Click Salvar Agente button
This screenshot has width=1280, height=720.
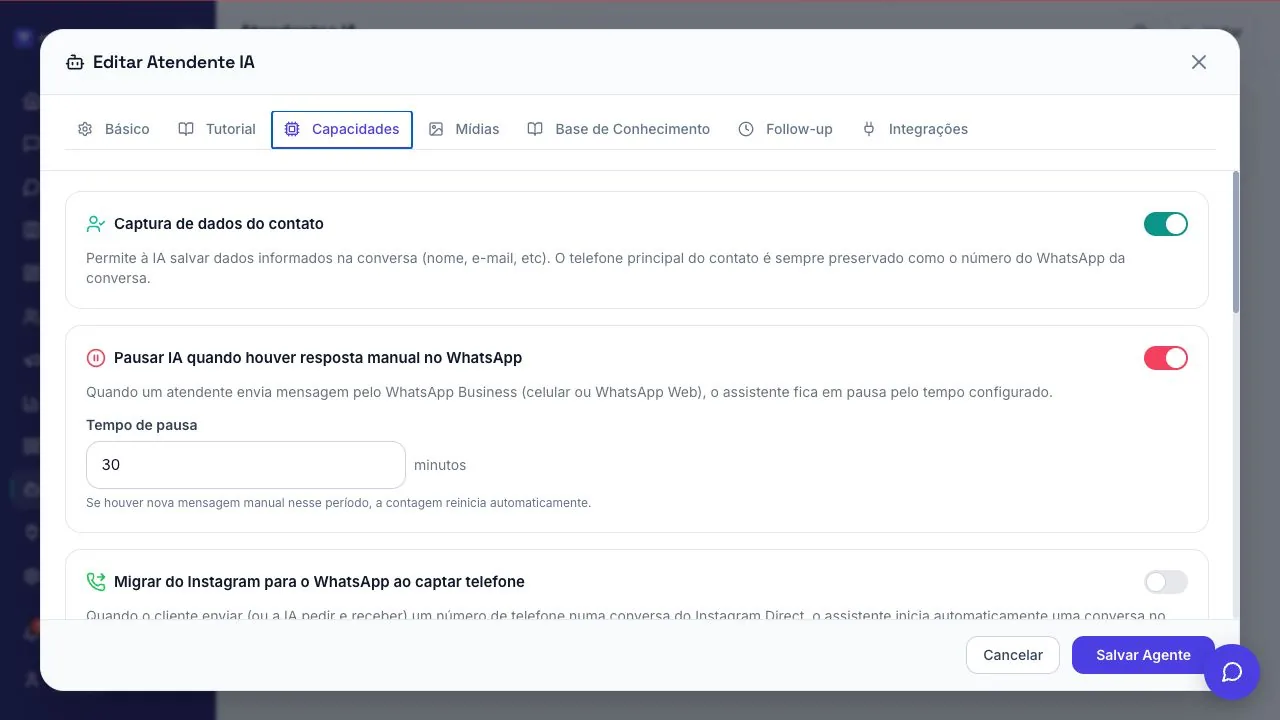[x=1143, y=655]
